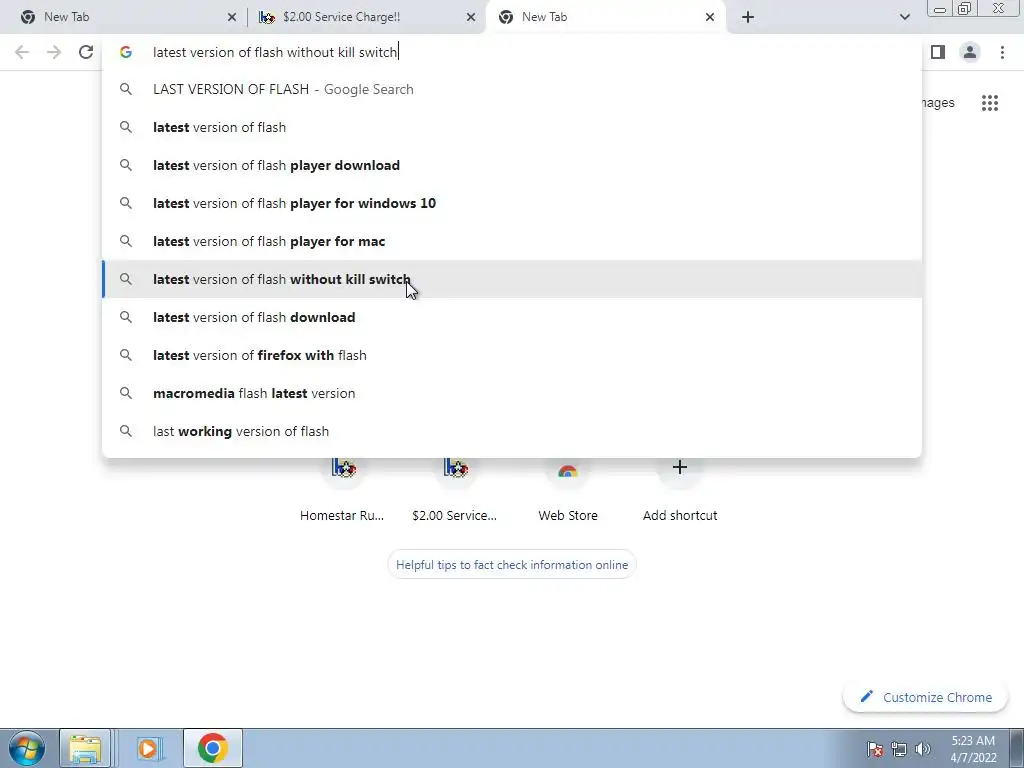Select suggestion 'latest version of firefox with flash'
Viewport: 1024px width, 768px height.
tap(512, 355)
